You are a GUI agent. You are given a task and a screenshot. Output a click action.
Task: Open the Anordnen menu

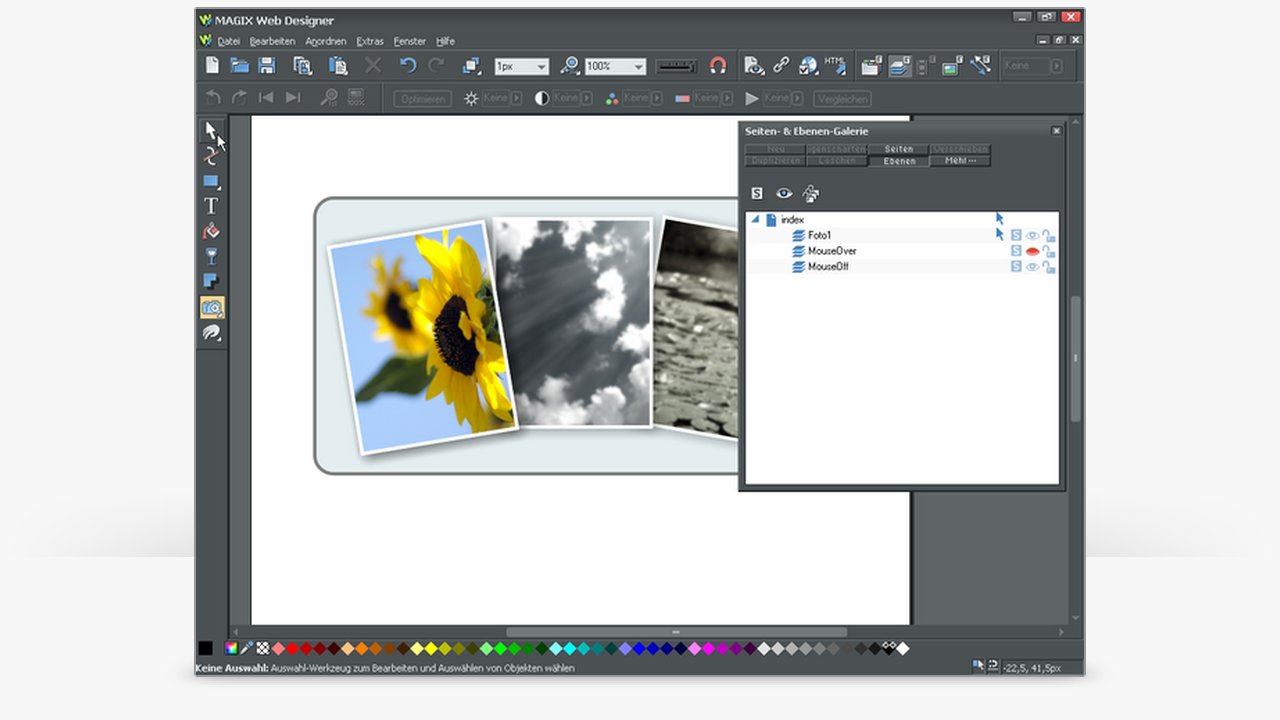(x=326, y=41)
